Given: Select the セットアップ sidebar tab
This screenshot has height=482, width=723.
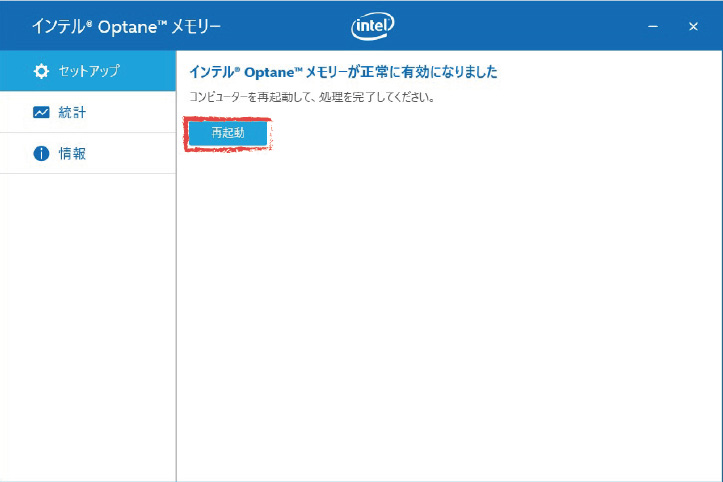Looking at the screenshot, I should click(x=88, y=71).
